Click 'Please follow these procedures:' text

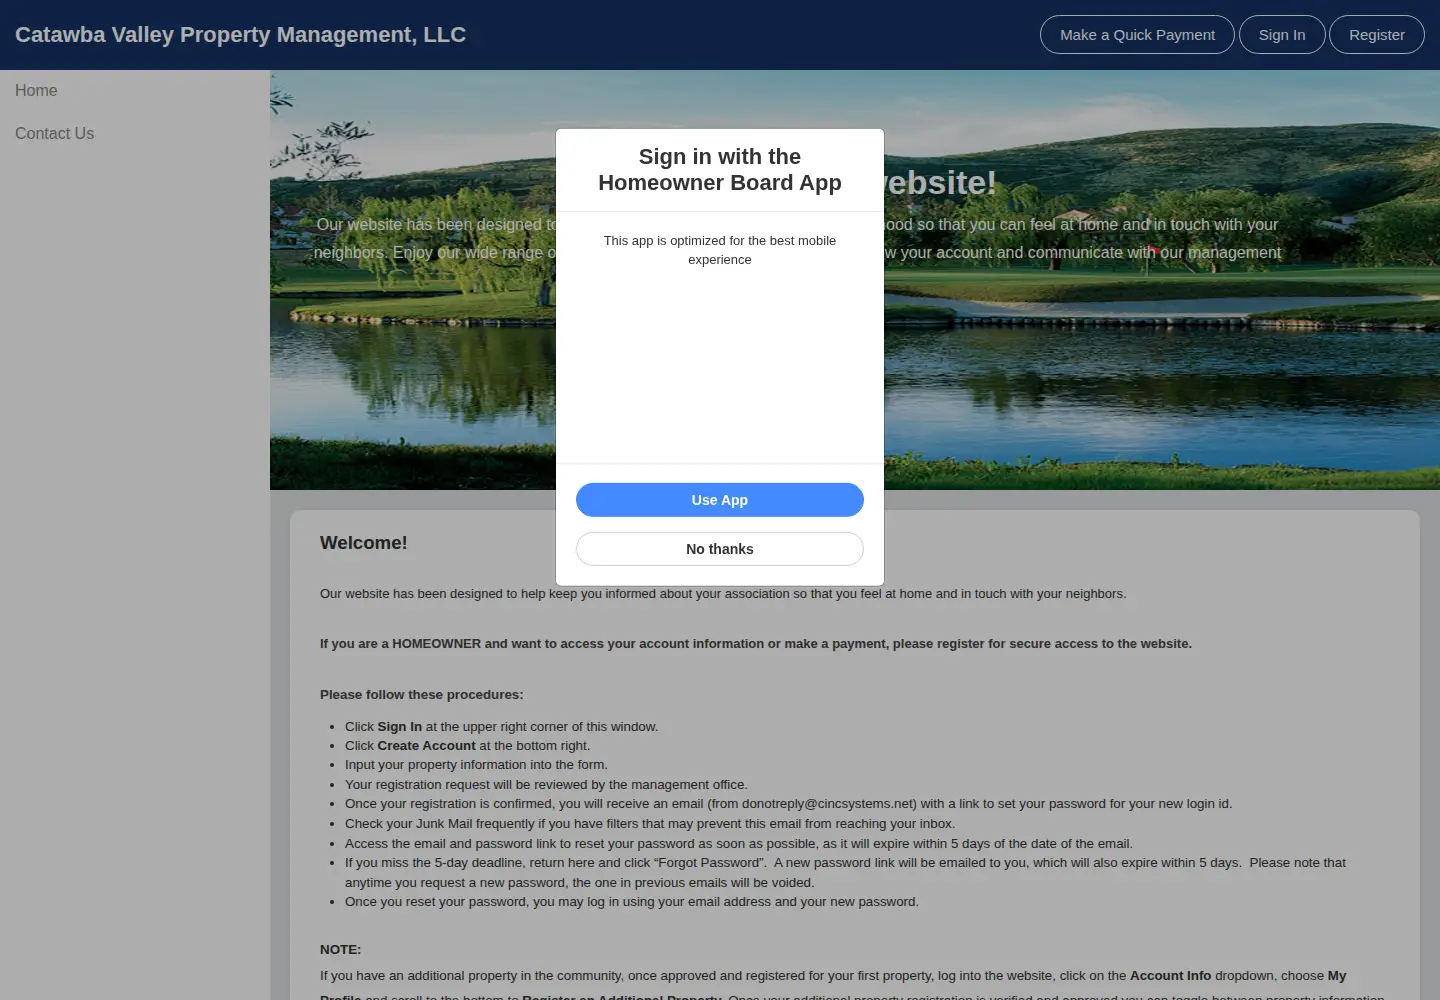(421, 695)
